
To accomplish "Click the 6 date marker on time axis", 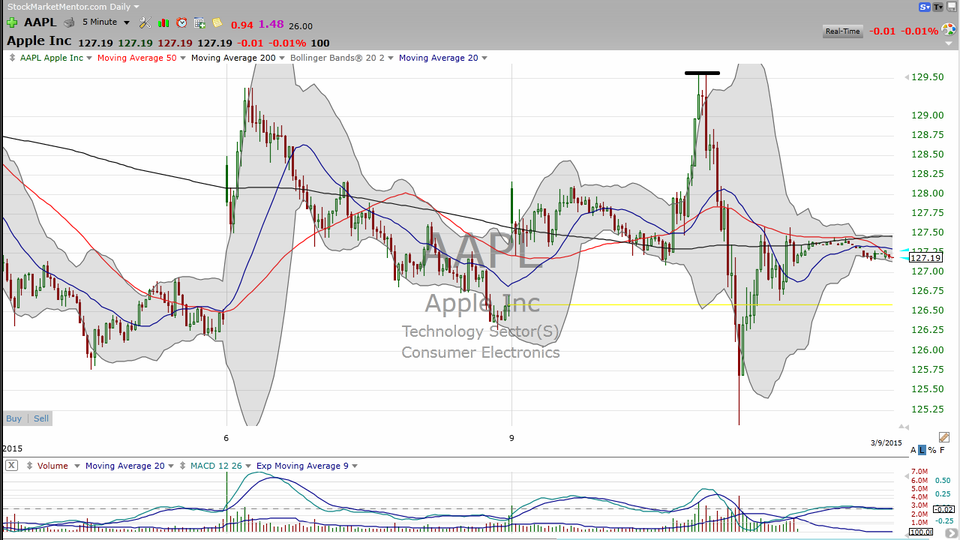I will point(226,438).
